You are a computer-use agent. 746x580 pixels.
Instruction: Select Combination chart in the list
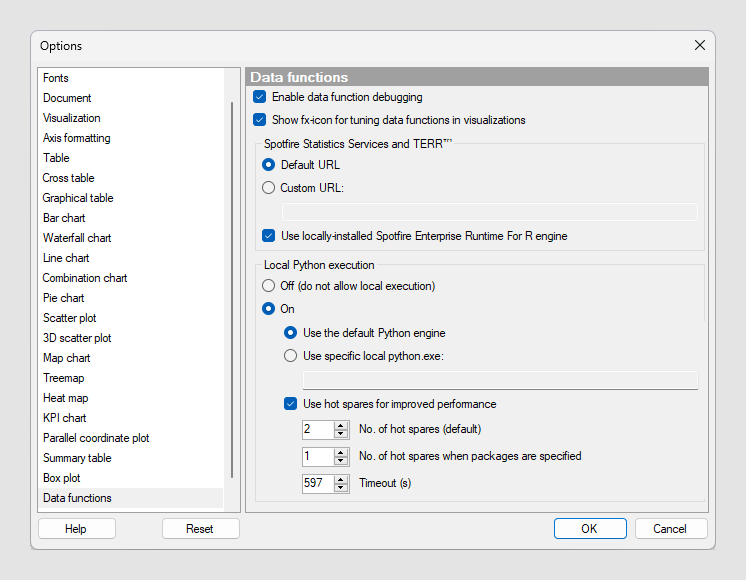pyautogui.click(x=130, y=278)
